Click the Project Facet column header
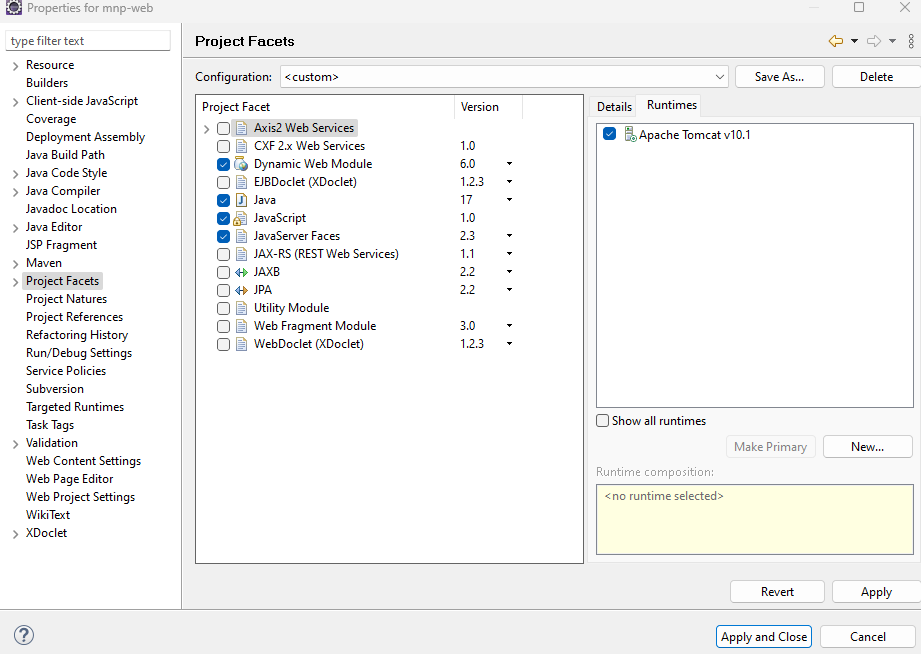Screen dimensions: 921x654 click(325, 107)
